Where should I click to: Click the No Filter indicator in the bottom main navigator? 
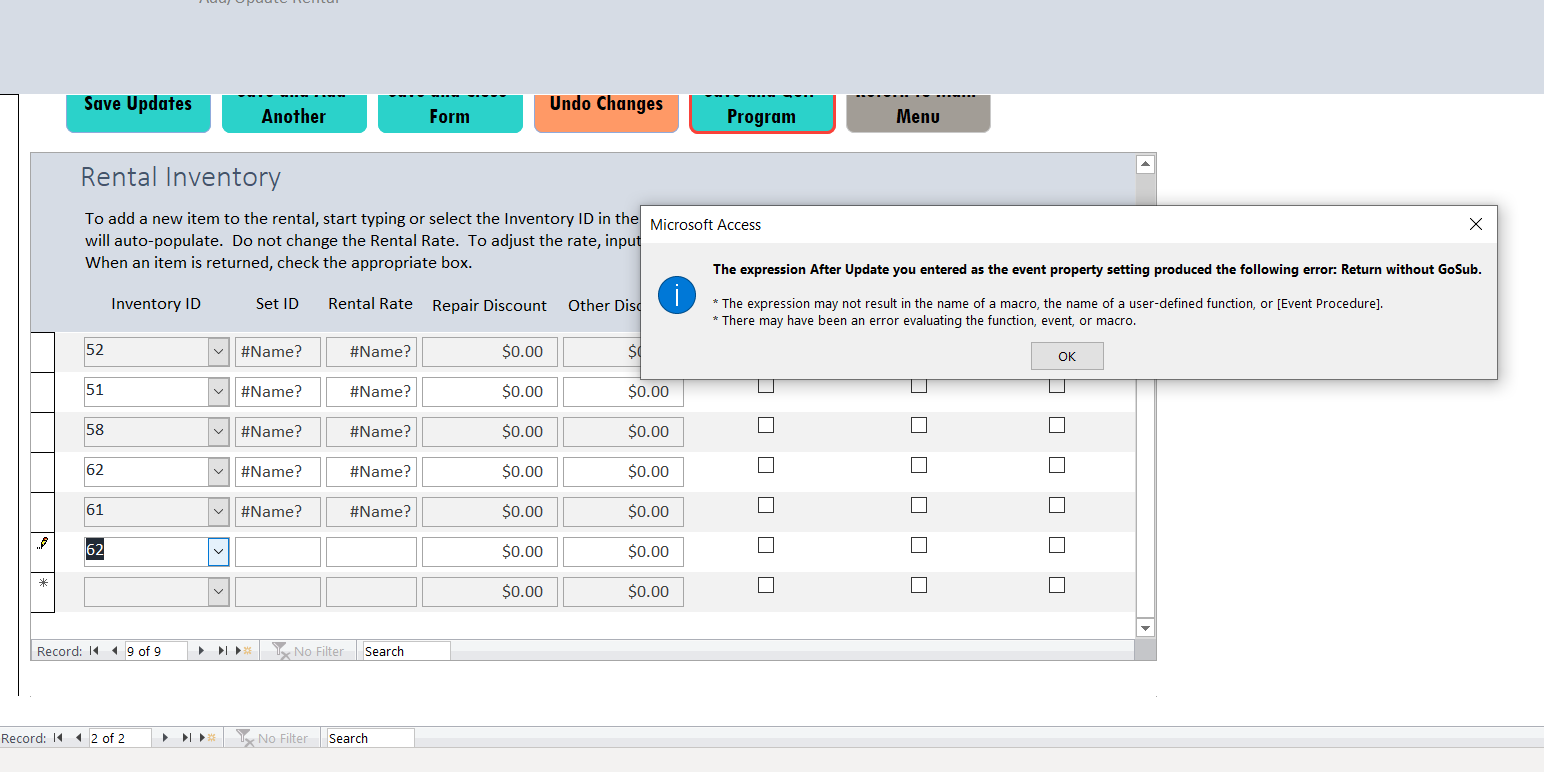pos(272,738)
